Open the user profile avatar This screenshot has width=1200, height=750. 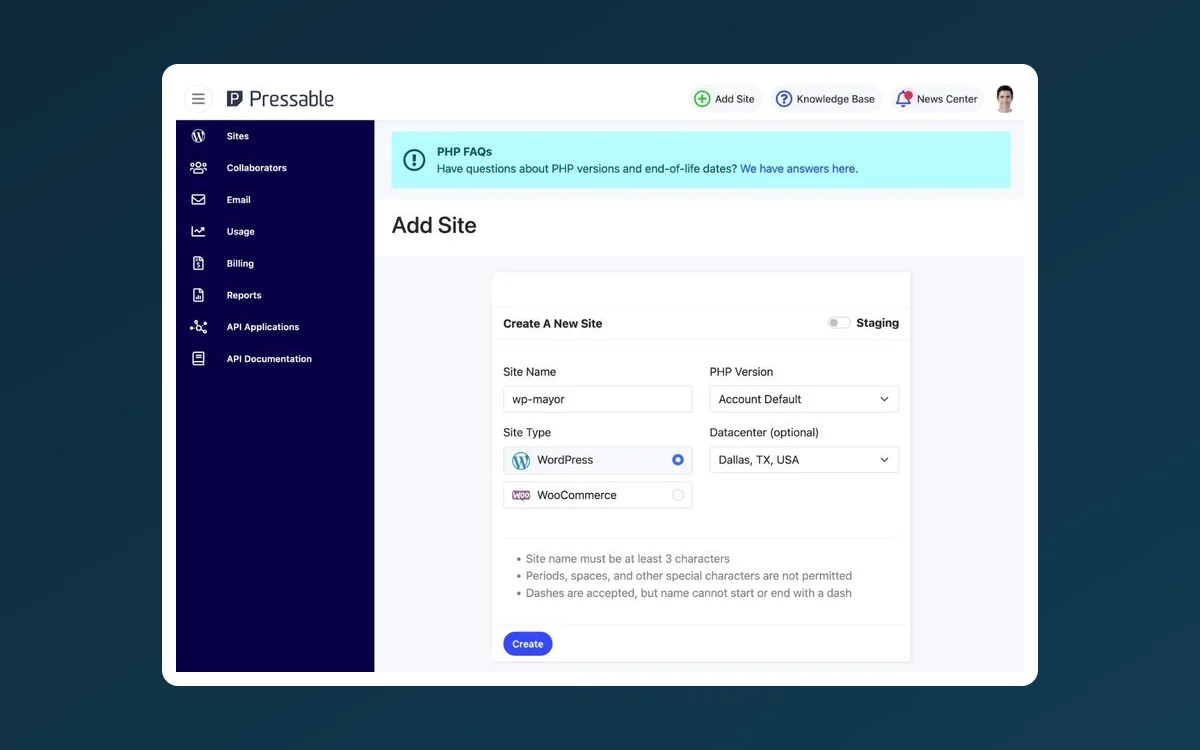coord(1005,99)
